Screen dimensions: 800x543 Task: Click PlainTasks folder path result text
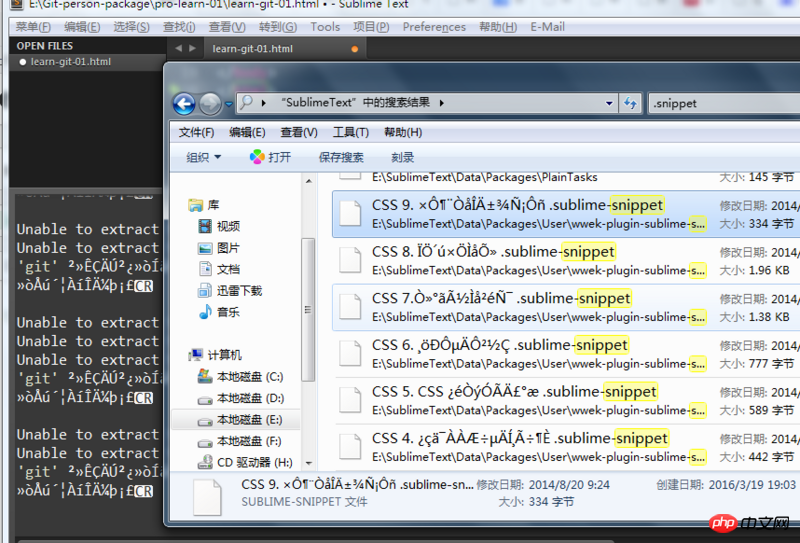[x=485, y=177]
